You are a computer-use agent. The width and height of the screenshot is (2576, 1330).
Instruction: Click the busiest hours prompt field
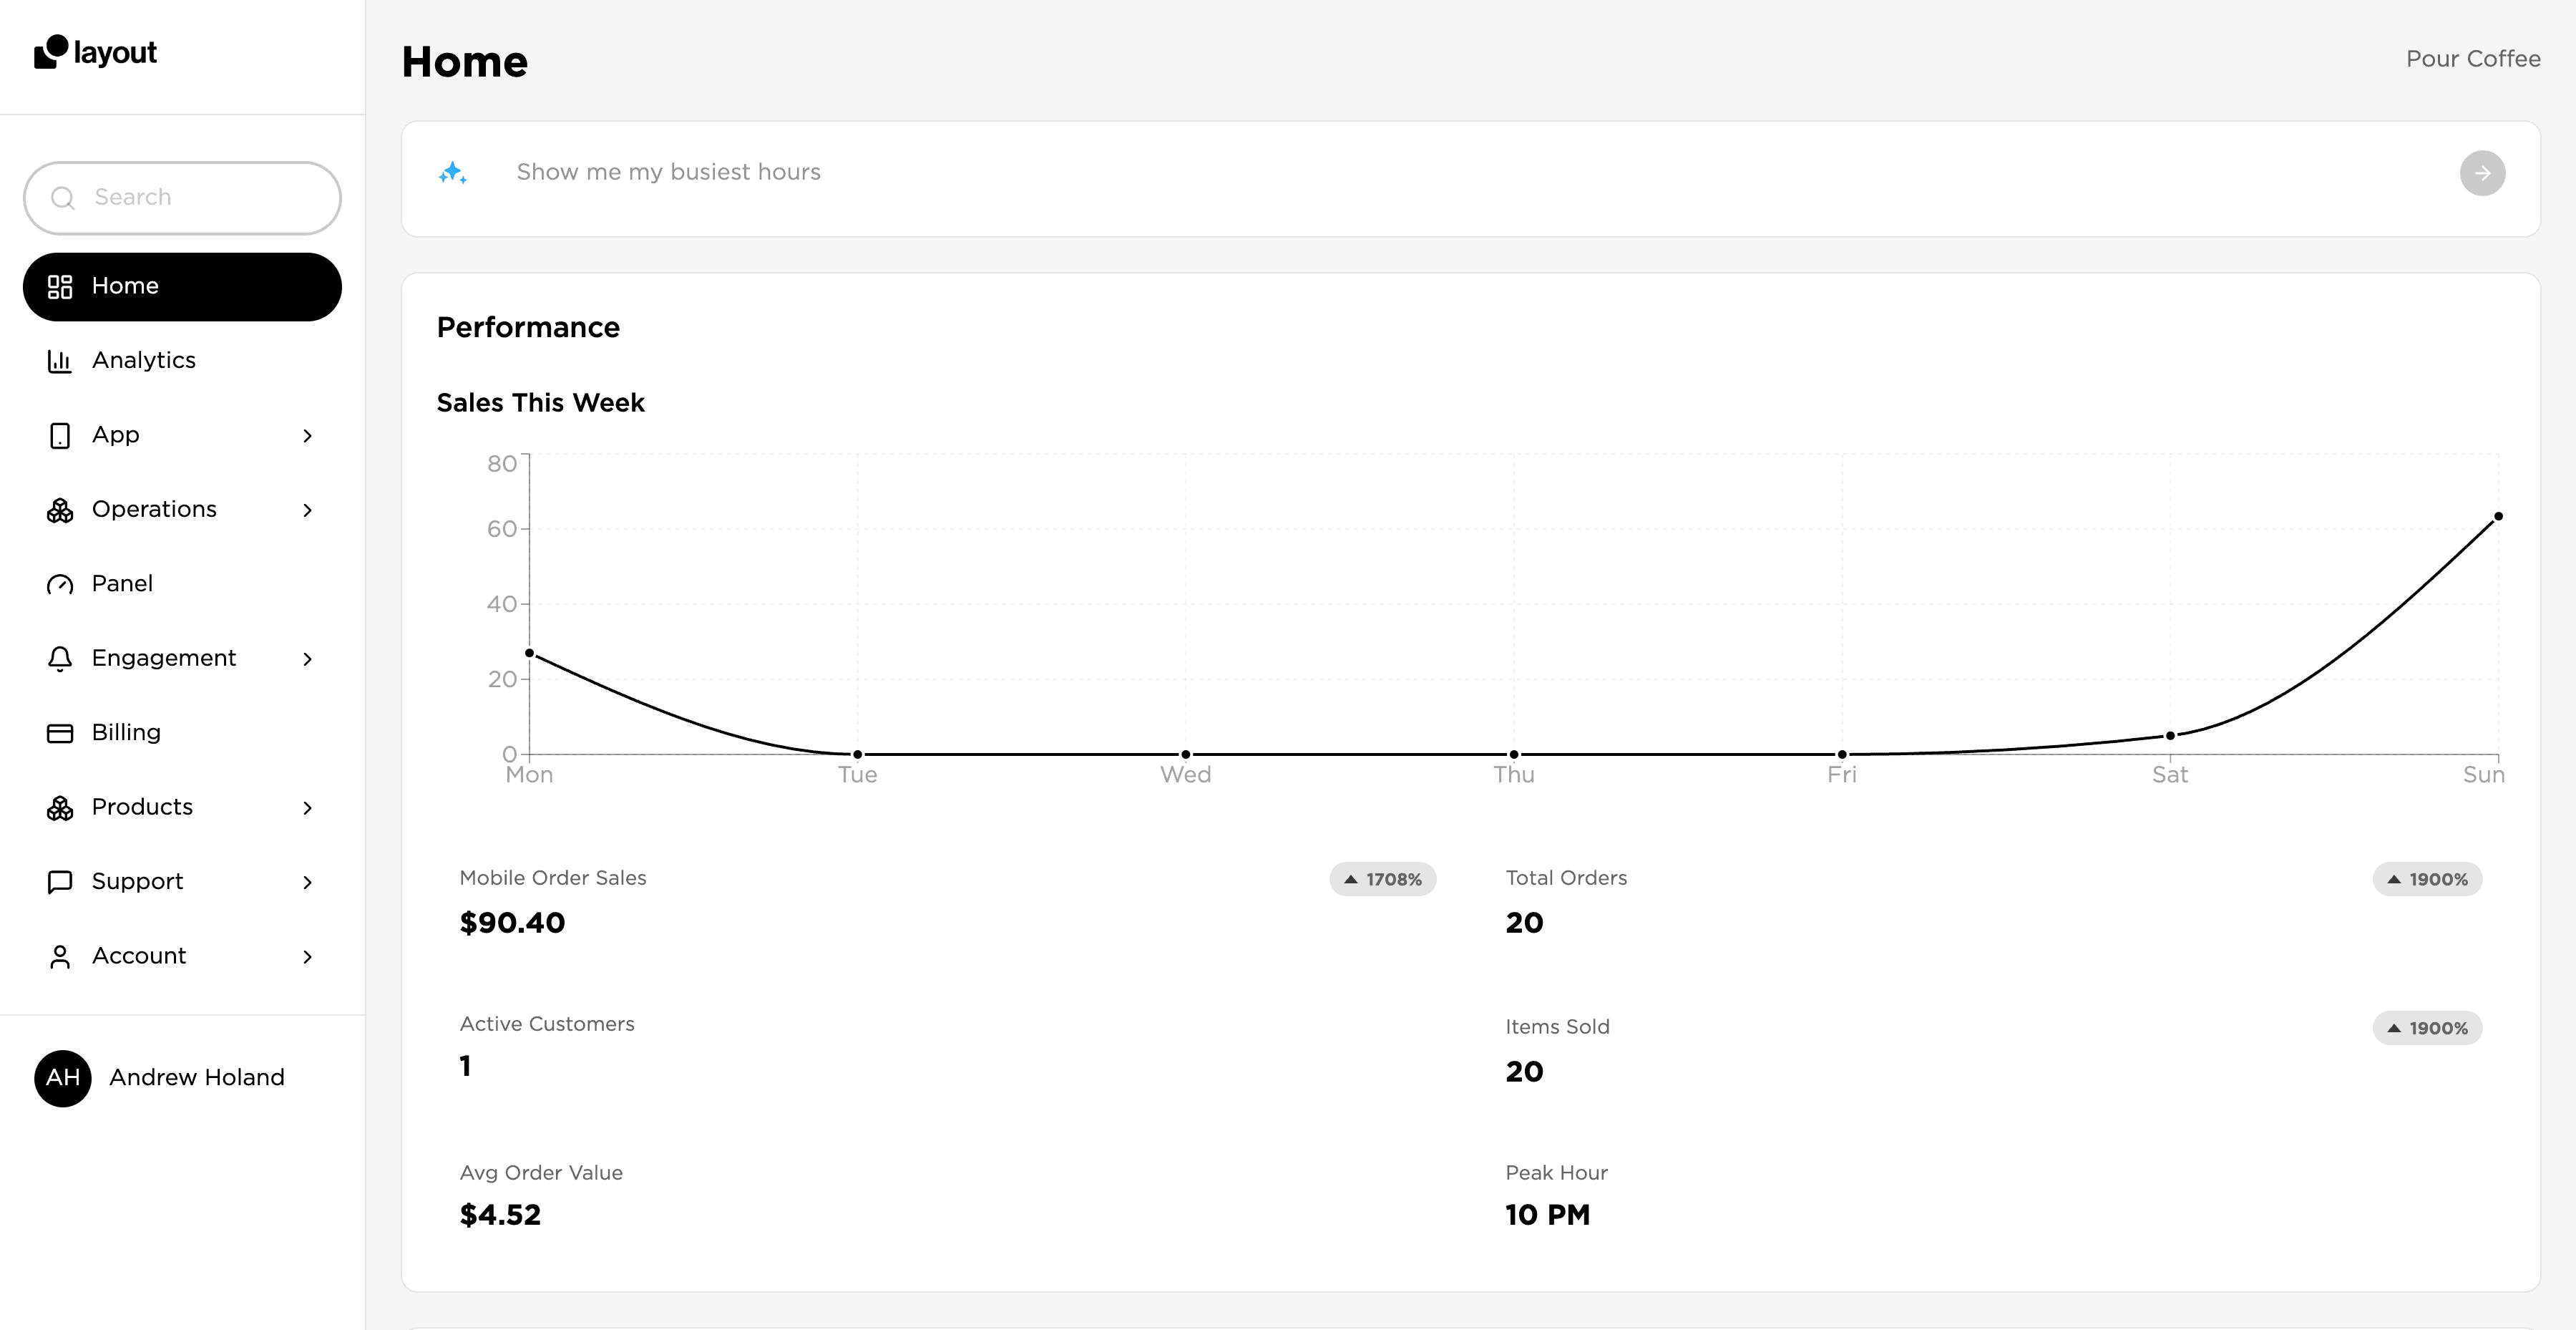click(1400, 173)
